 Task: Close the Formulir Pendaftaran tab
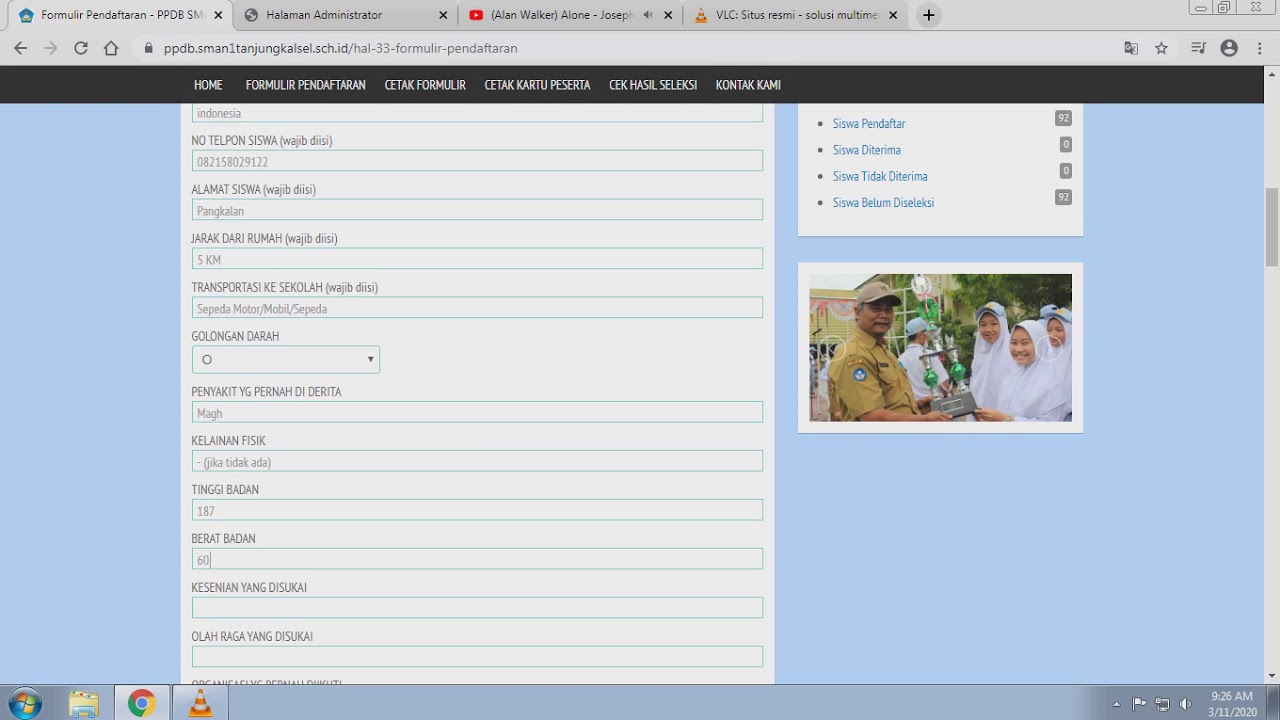click(218, 15)
